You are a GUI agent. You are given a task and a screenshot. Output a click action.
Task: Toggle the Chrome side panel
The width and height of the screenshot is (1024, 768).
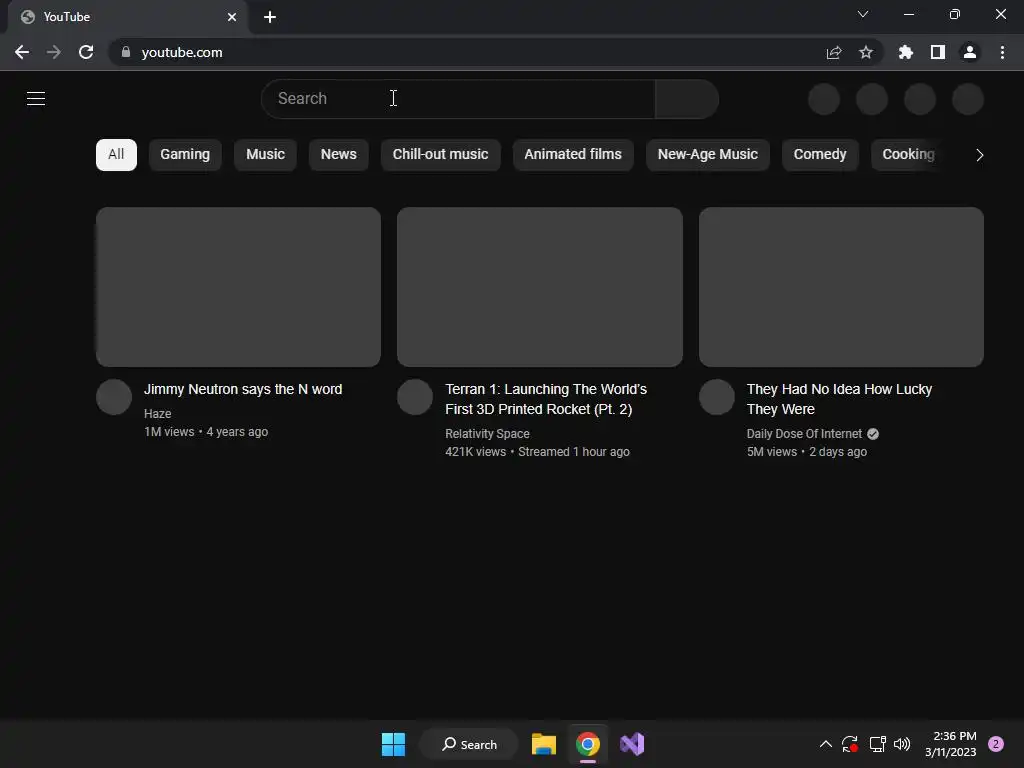pos(938,52)
